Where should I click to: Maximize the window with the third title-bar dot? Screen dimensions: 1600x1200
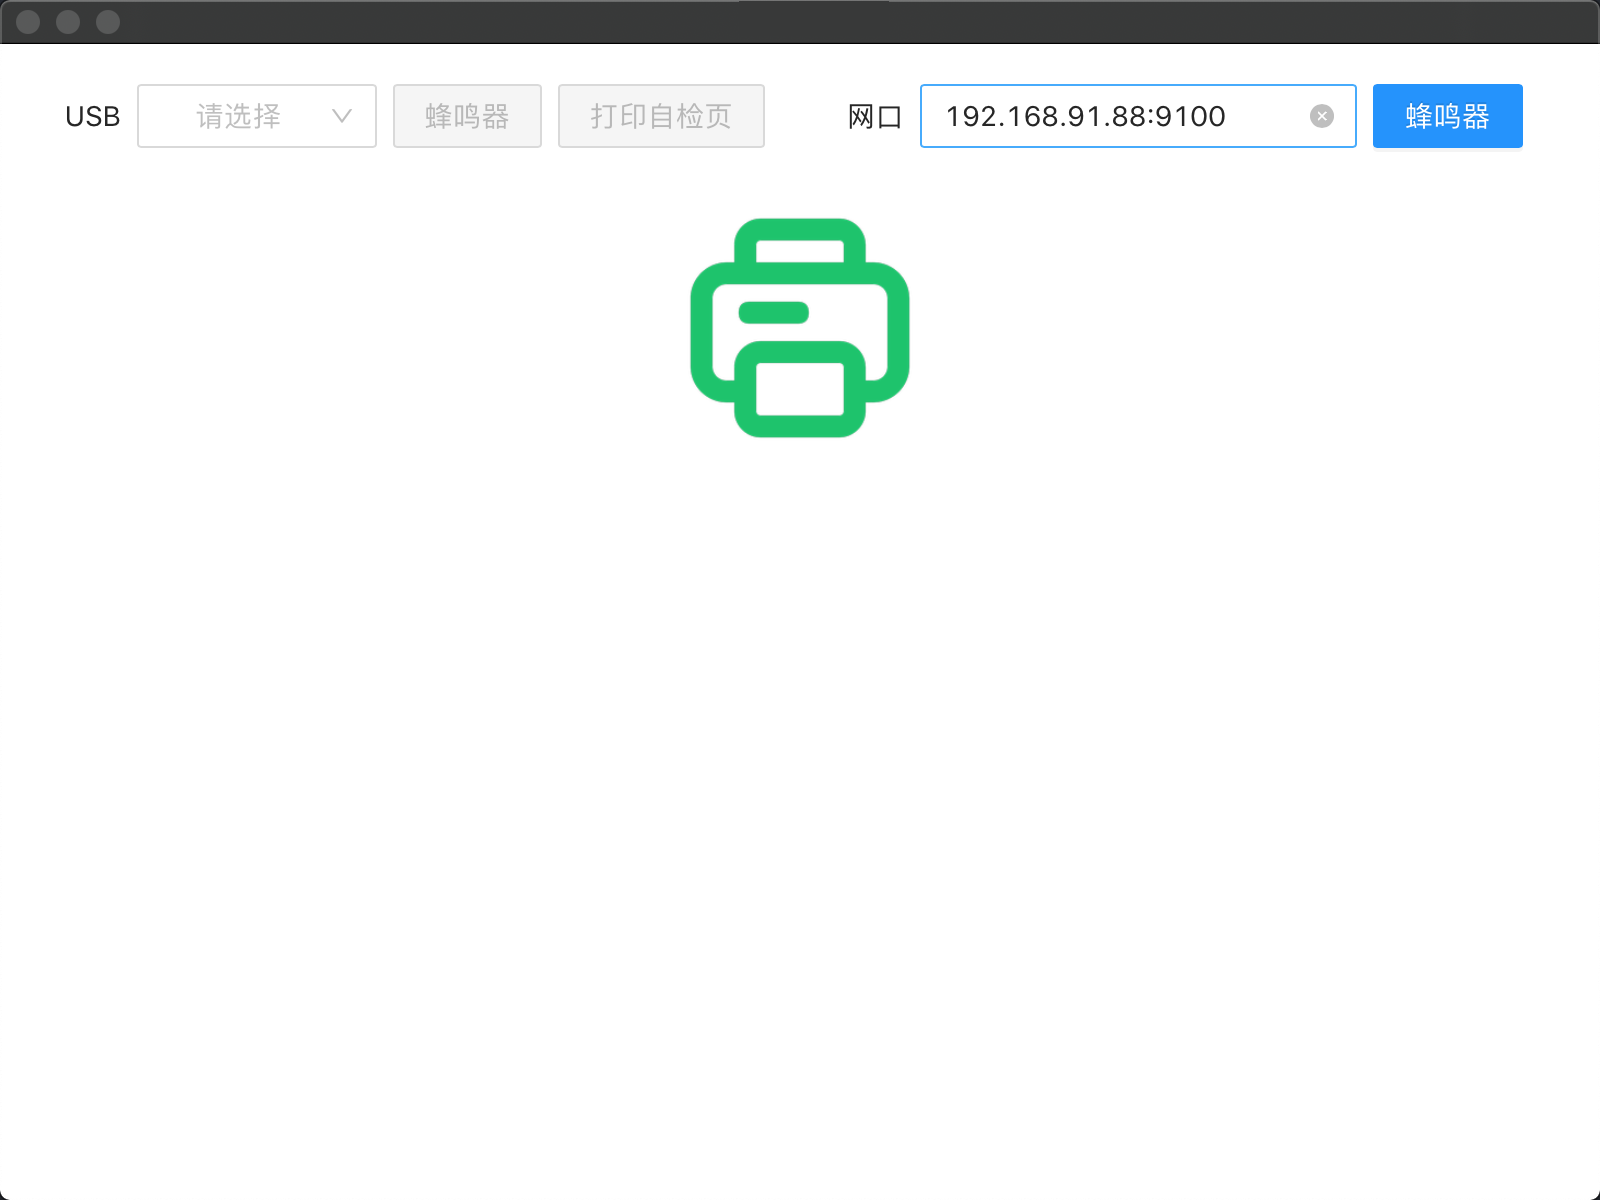[x=108, y=22]
